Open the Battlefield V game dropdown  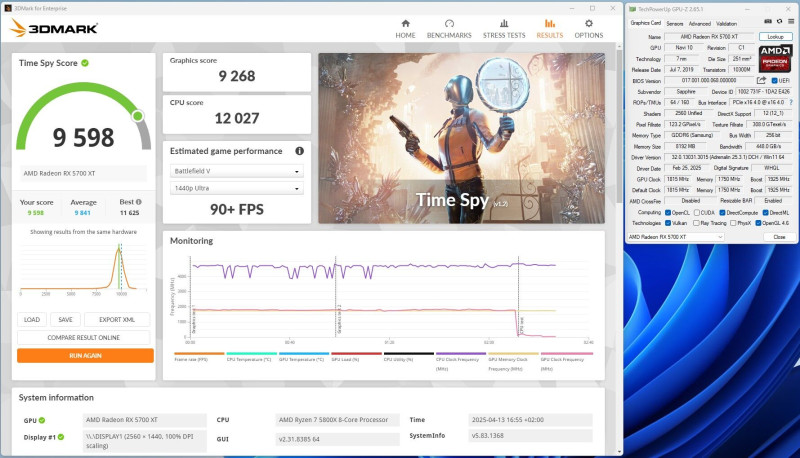click(237, 171)
